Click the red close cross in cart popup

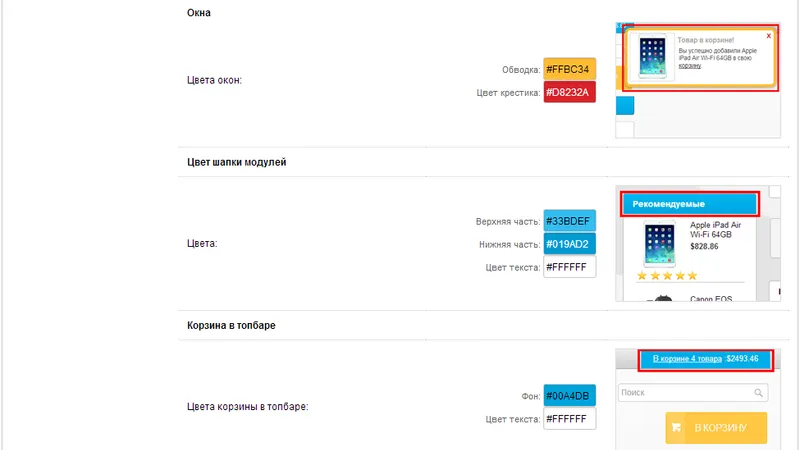768,36
